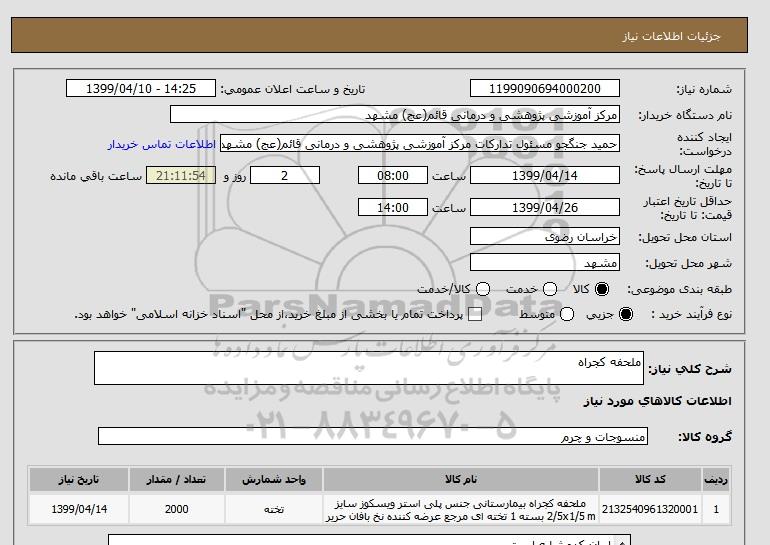The width and height of the screenshot is (770, 545).
Task: Click the response deadline date 1399/04/14 field
Action: pyautogui.click(x=545, y=175)
